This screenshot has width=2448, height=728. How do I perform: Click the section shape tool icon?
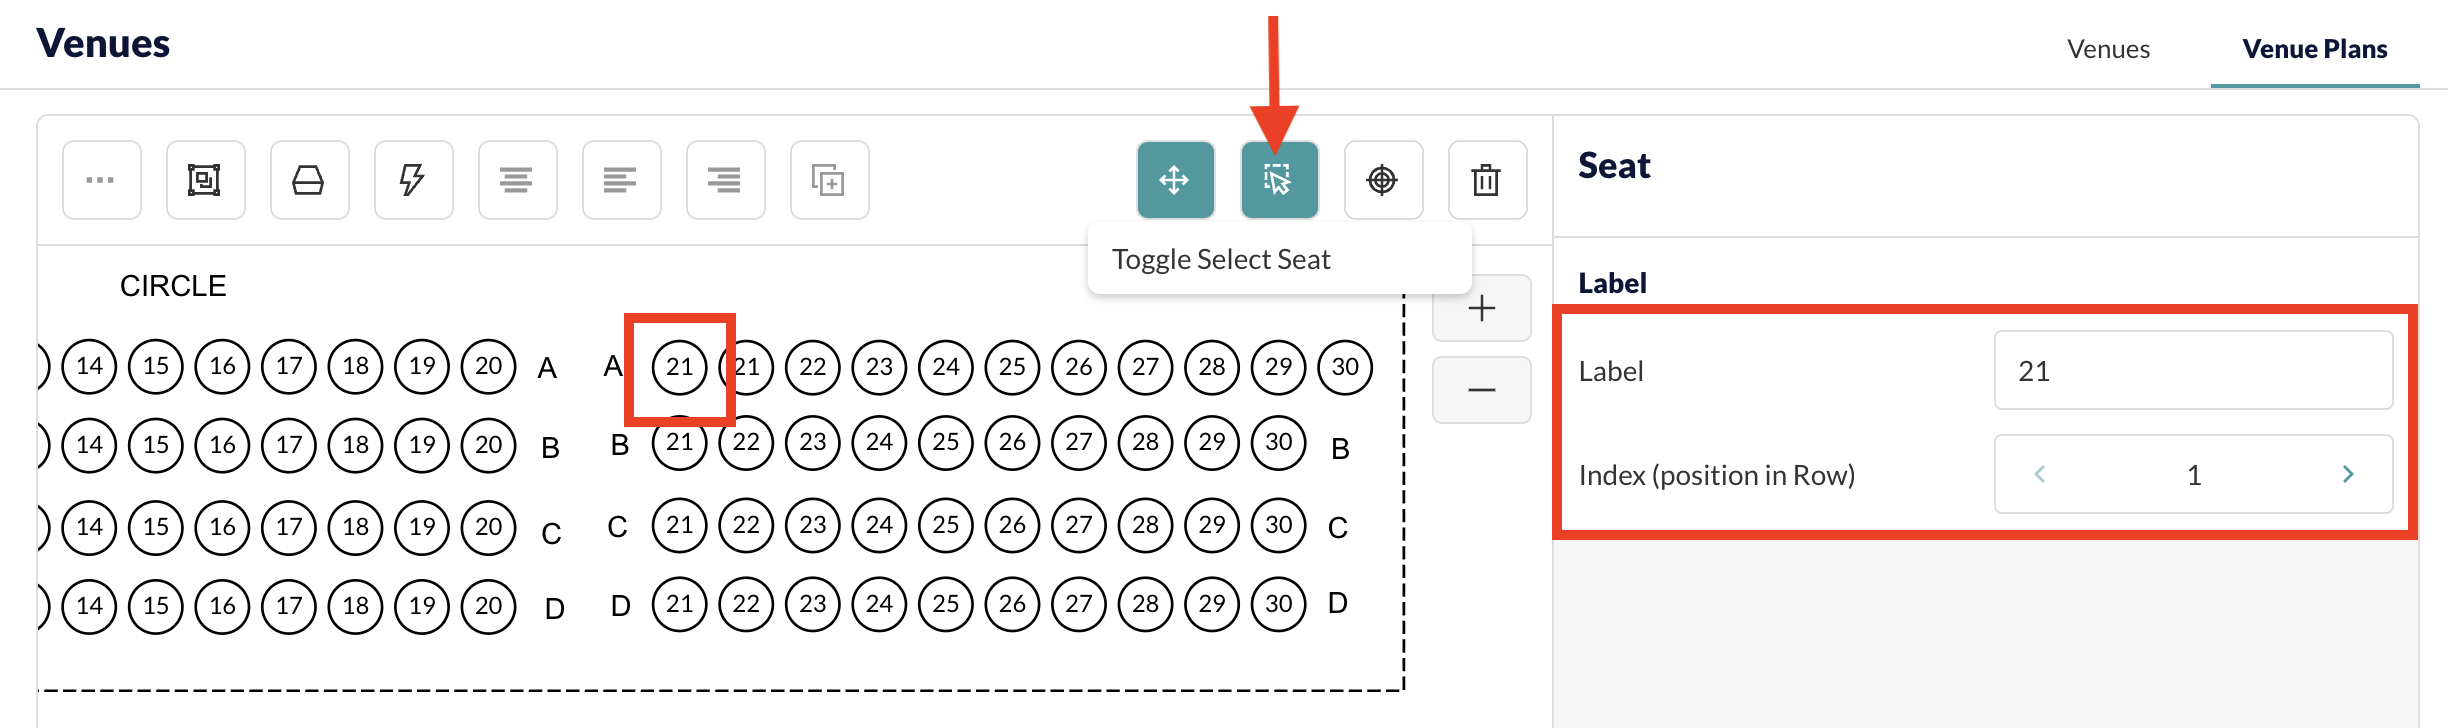pos(309,180)
